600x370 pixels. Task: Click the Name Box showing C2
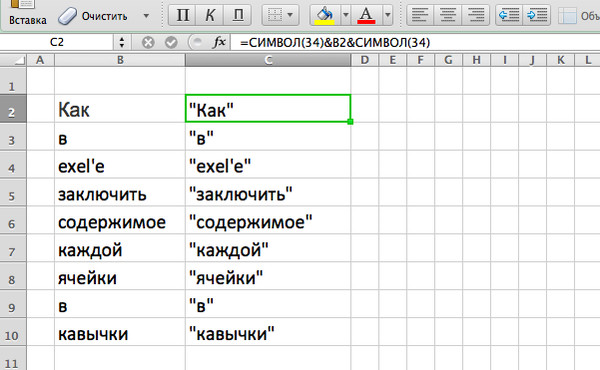(57, 42)
